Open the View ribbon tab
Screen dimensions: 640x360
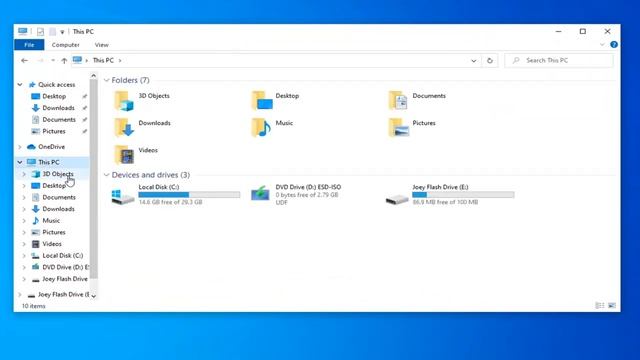click(102, 45)
